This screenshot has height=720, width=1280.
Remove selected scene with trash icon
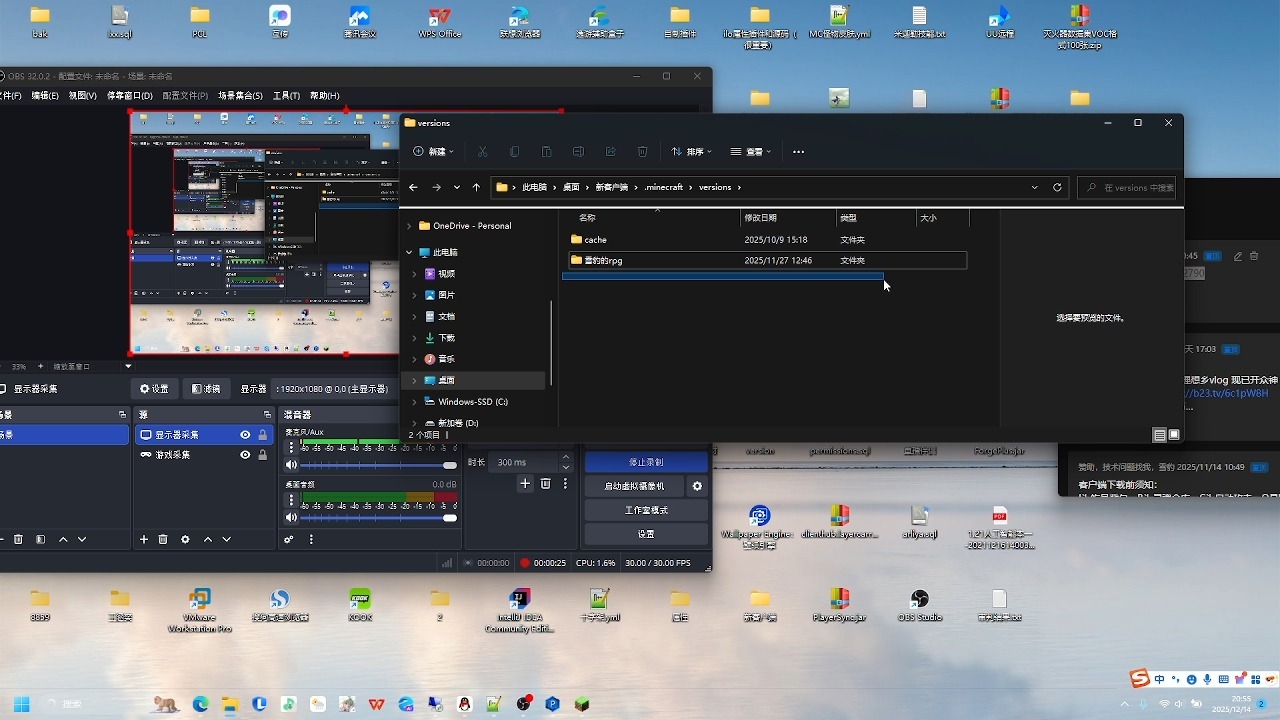tap(18, 539)
